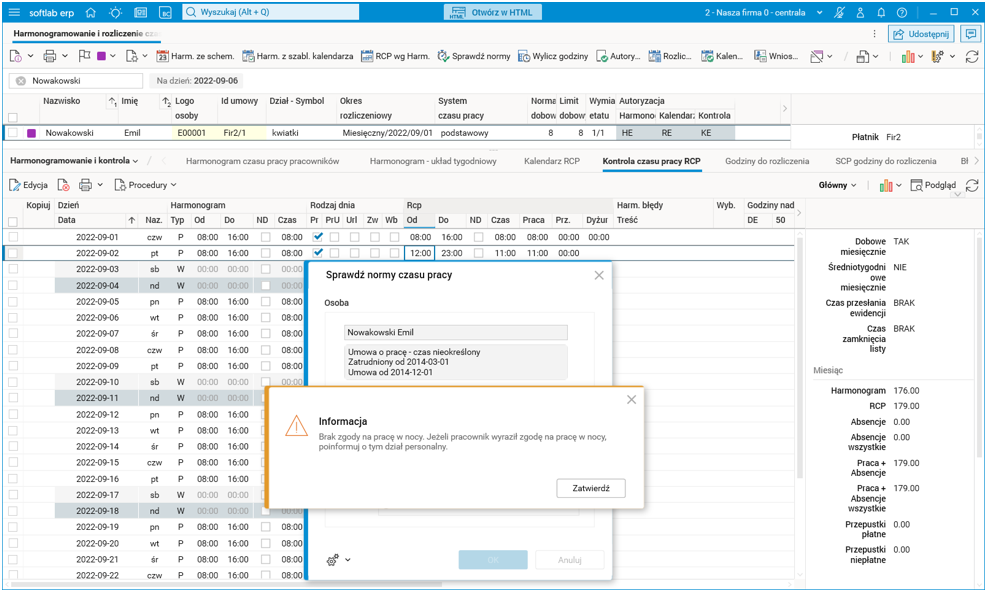Select the purple color marker swatch
Viewport: 991px width, 595px height.
tap(101, 56)
